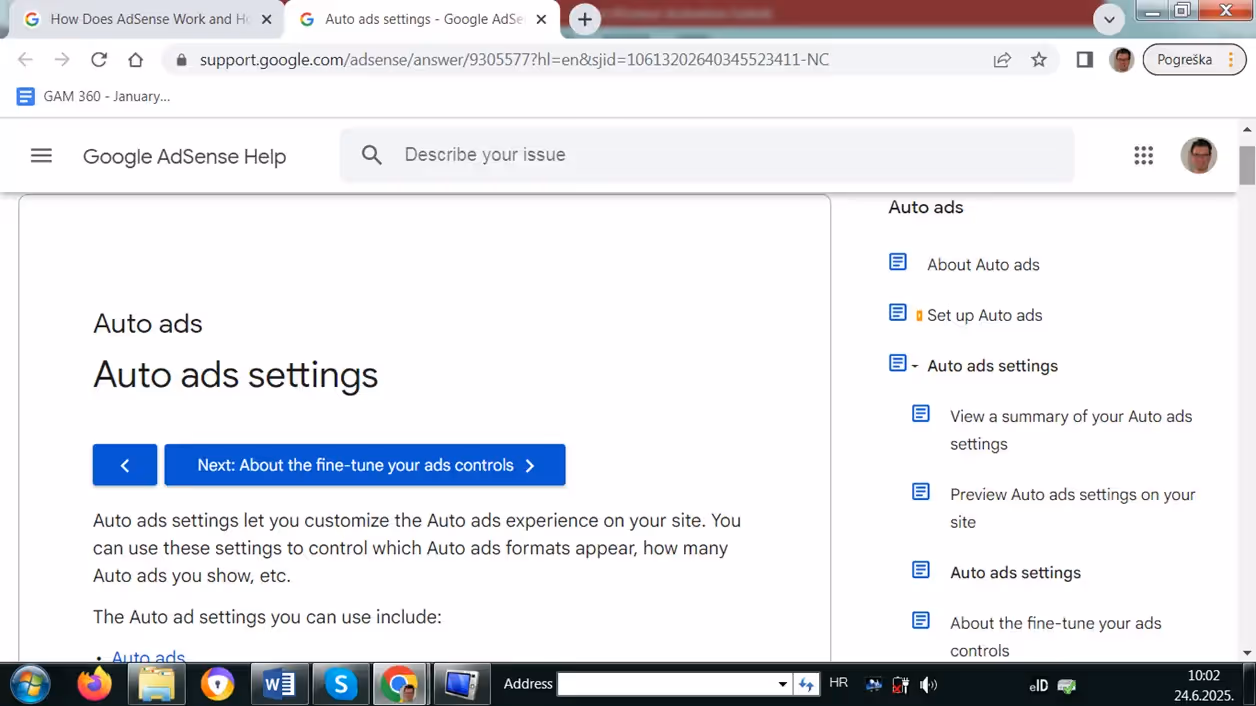Open the Google account avatar on help page

tap(1198, 155)
